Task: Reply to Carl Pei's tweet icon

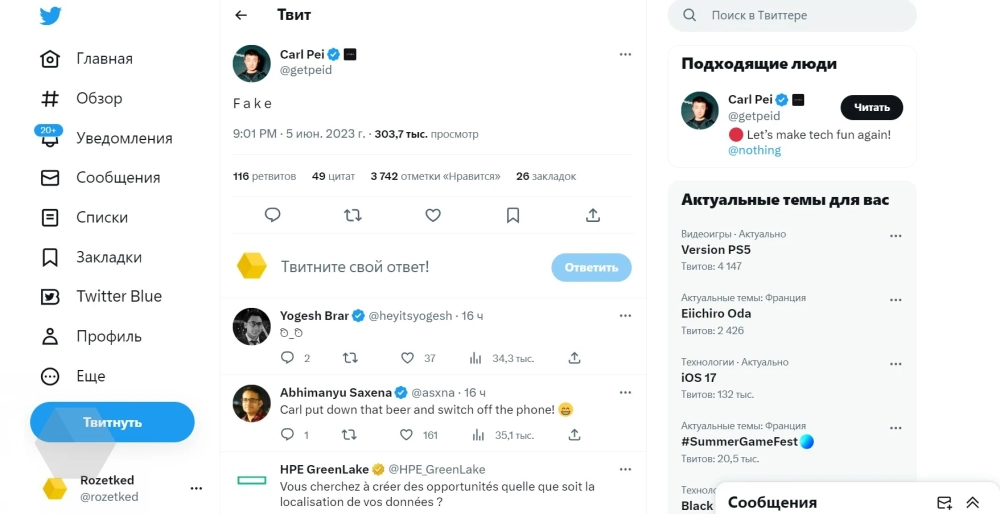Action: (x=272, y=215)
